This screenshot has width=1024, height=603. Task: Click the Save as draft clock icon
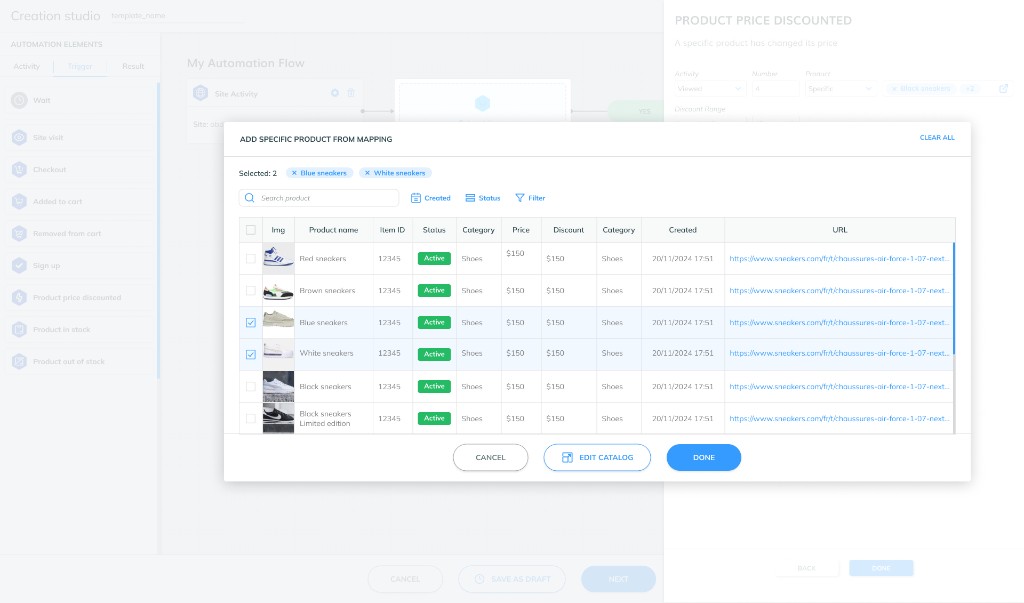click(479, 579)
